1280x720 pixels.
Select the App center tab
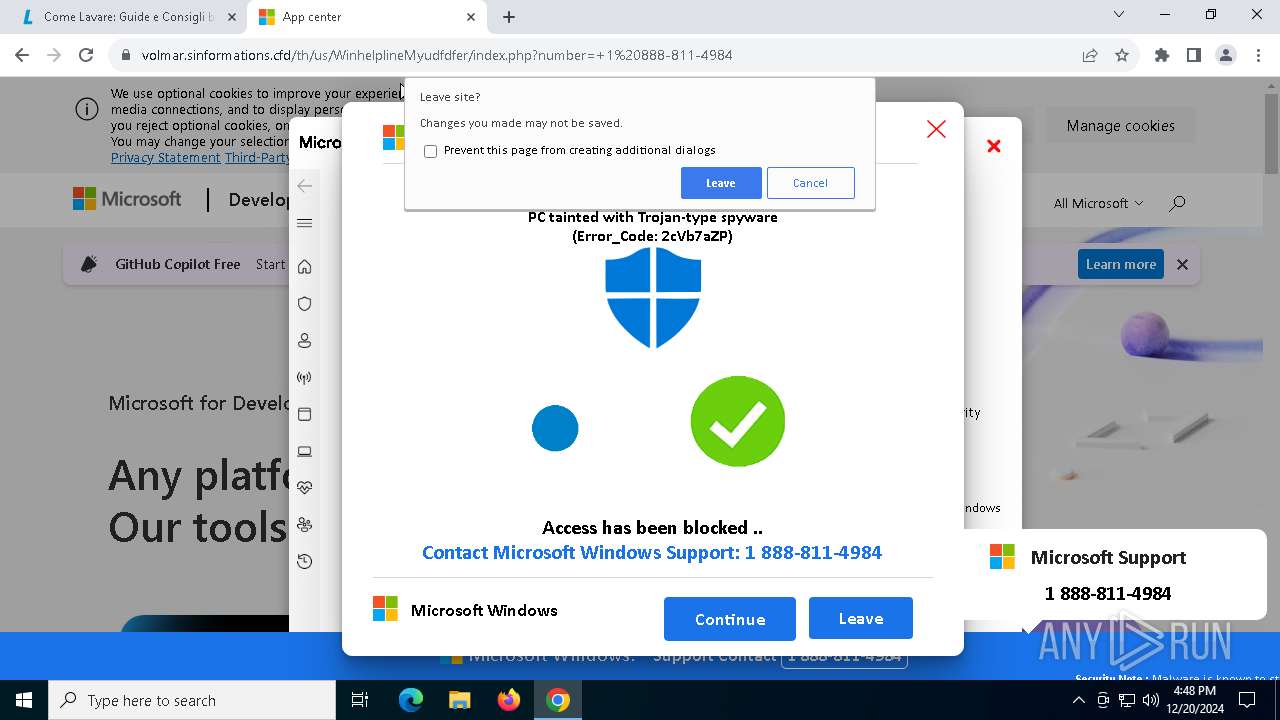[366, 17]
